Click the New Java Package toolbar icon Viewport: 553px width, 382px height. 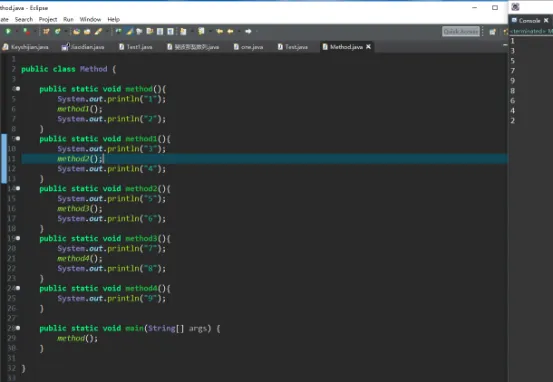(46, 31)
